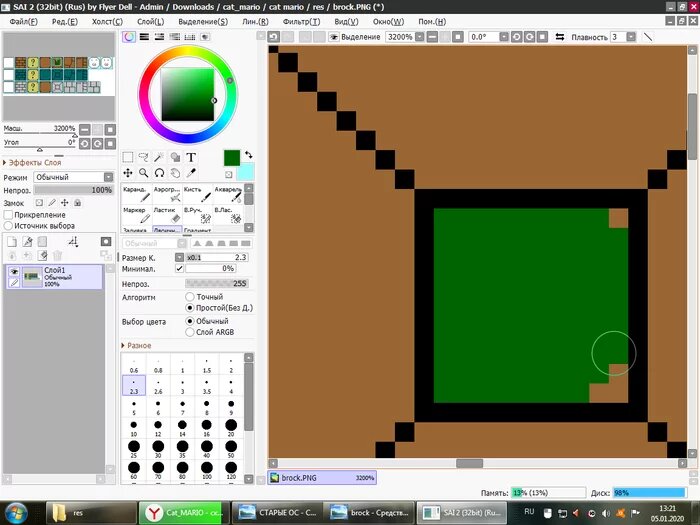Select the Text tool (T)
The width and height of the screenshot is (700, 525).
191,157
